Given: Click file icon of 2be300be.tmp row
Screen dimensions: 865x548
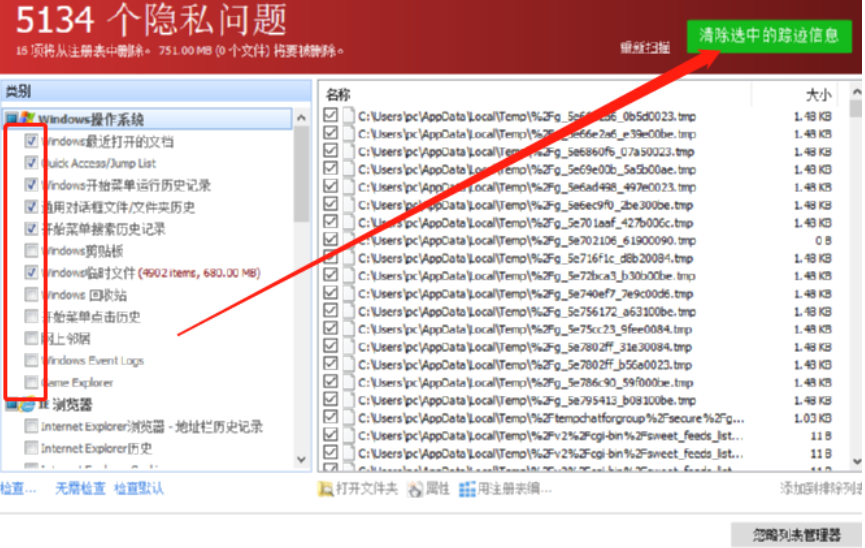Looking at the screenshot, I should tap(349, 205).
